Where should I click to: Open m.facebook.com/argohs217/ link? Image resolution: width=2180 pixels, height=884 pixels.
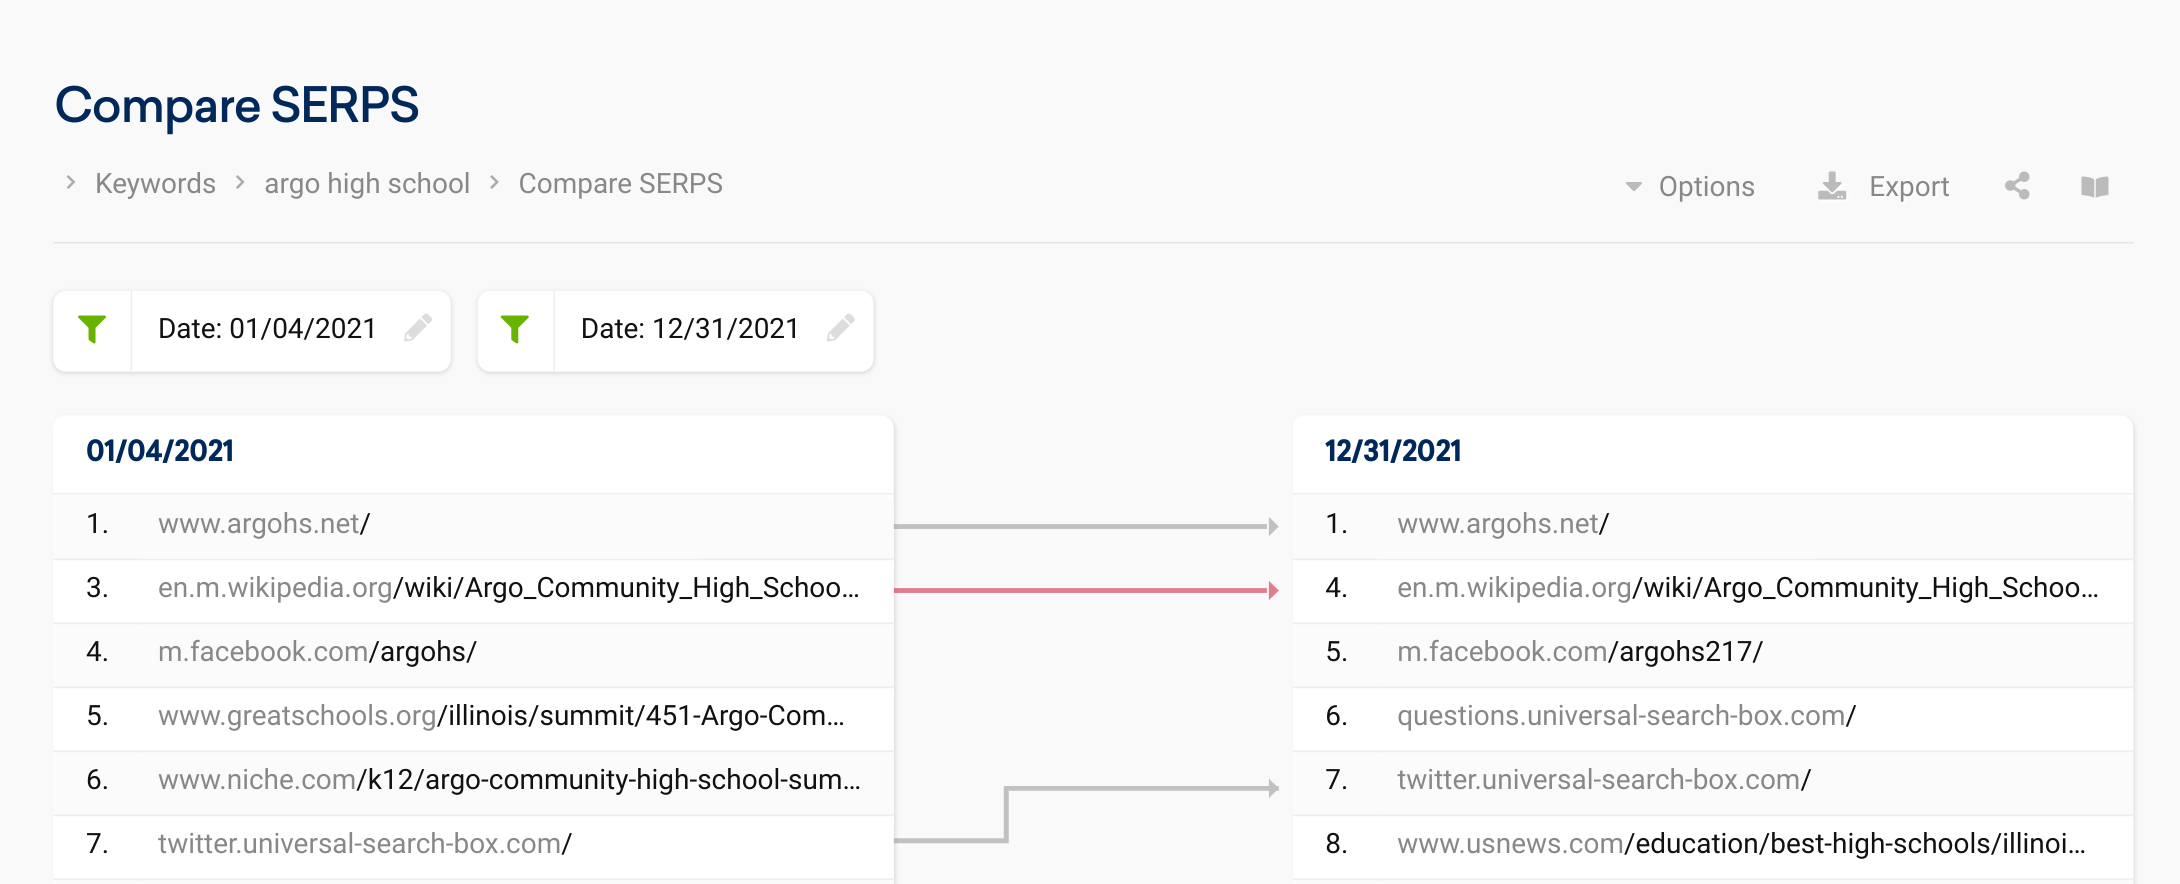pos(1580,652)
